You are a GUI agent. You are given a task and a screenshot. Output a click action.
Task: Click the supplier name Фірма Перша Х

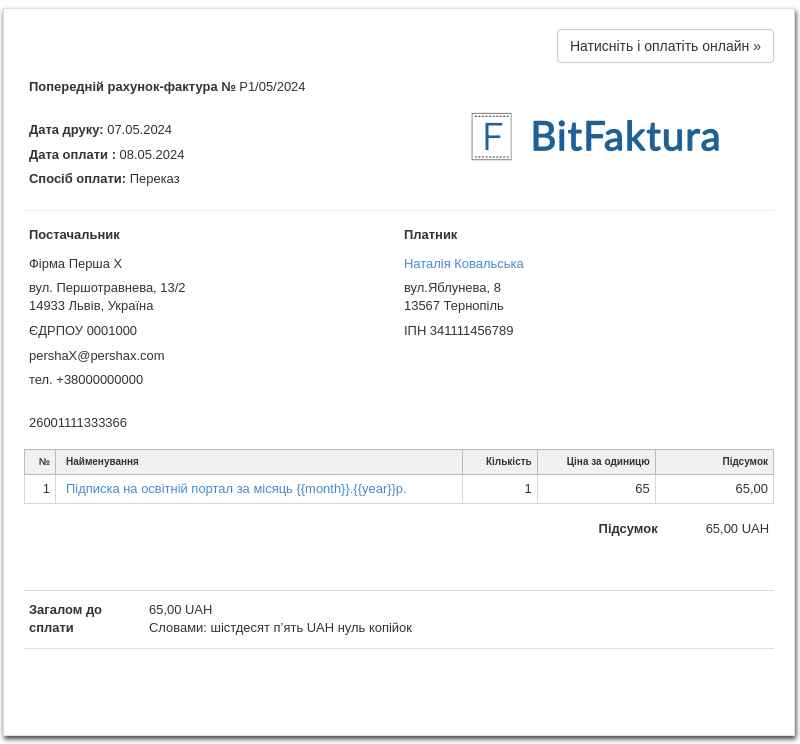pos(76,263)
